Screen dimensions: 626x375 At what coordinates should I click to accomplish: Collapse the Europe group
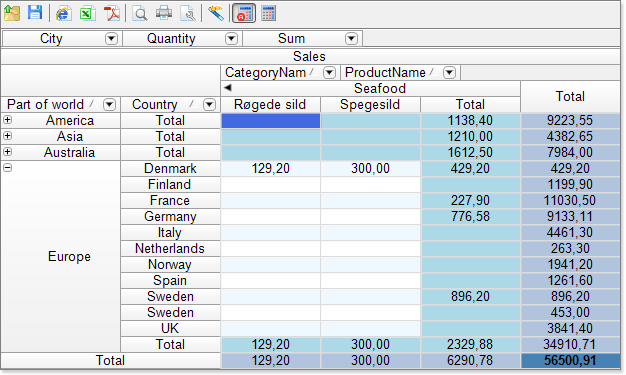pos(8,168)
